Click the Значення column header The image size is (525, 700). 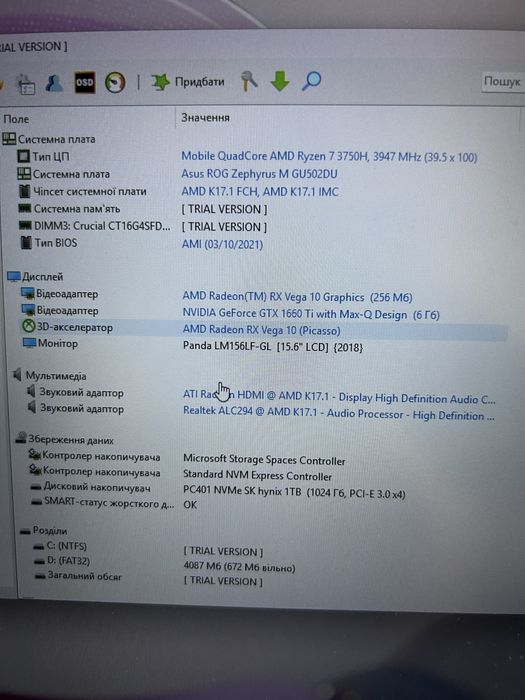(205, 118)
